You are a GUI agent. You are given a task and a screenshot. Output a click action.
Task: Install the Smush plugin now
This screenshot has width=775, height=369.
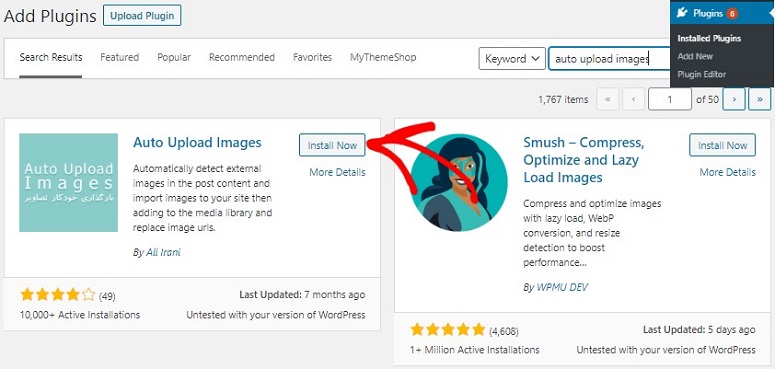tap(722, 145)
